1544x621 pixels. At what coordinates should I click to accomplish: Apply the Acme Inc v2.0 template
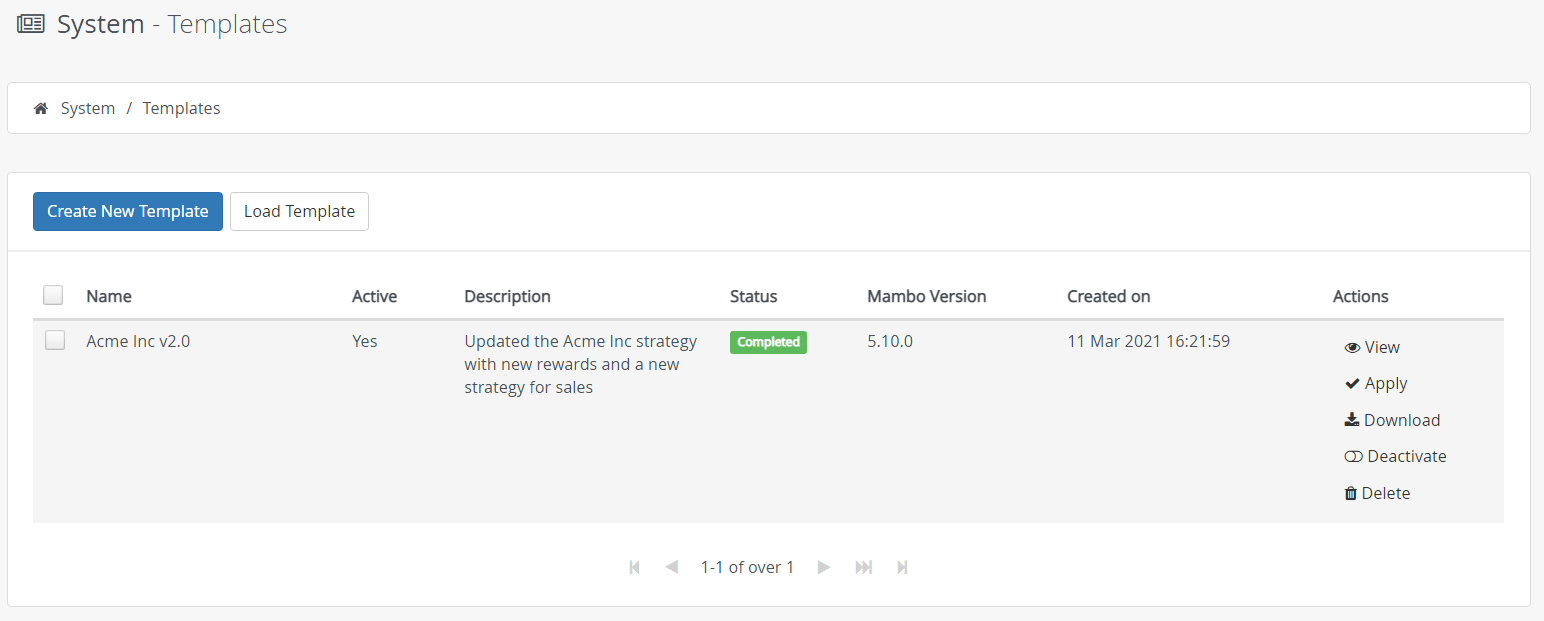tap(1376, 383)
